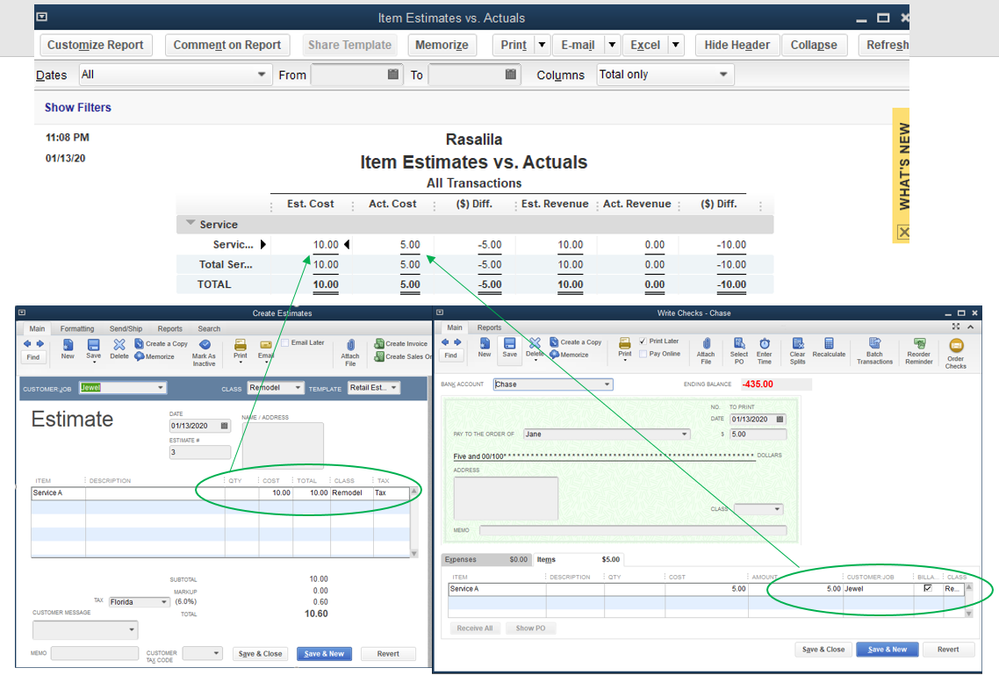Click Reorder Reminder icon
This screenshot has width=999, height=682.
(x=919, y=343)
